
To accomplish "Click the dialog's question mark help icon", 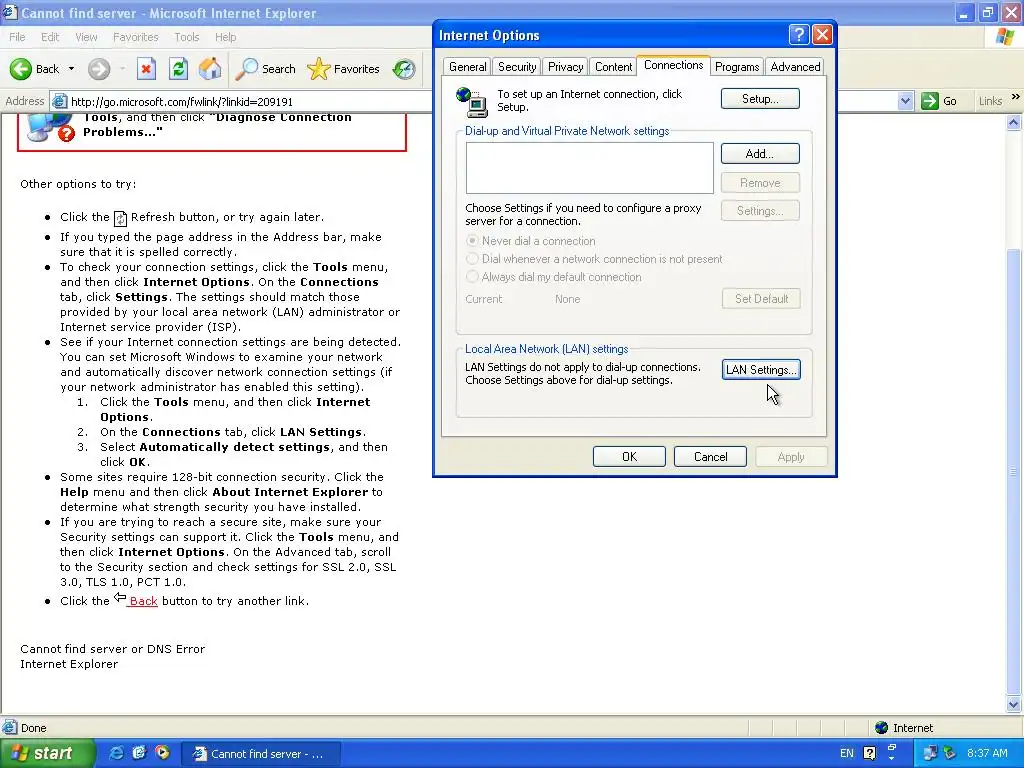I will tap(799, 35).
